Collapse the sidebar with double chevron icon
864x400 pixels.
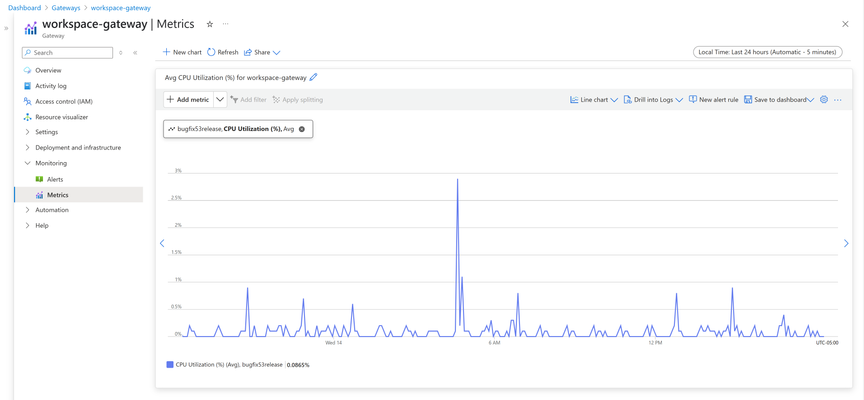135,53
